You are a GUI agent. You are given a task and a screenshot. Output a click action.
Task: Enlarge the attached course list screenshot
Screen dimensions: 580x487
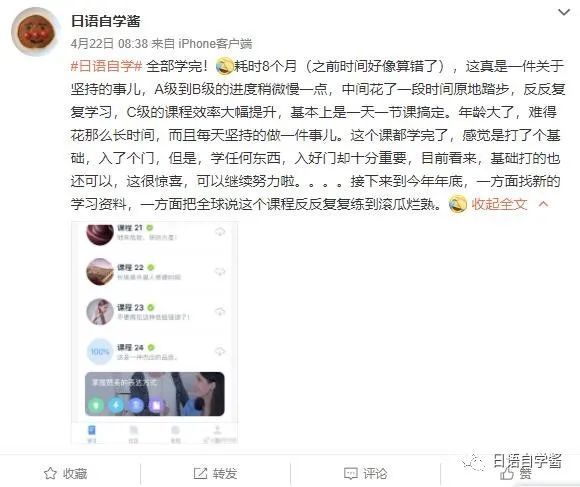tap(154, 332)
